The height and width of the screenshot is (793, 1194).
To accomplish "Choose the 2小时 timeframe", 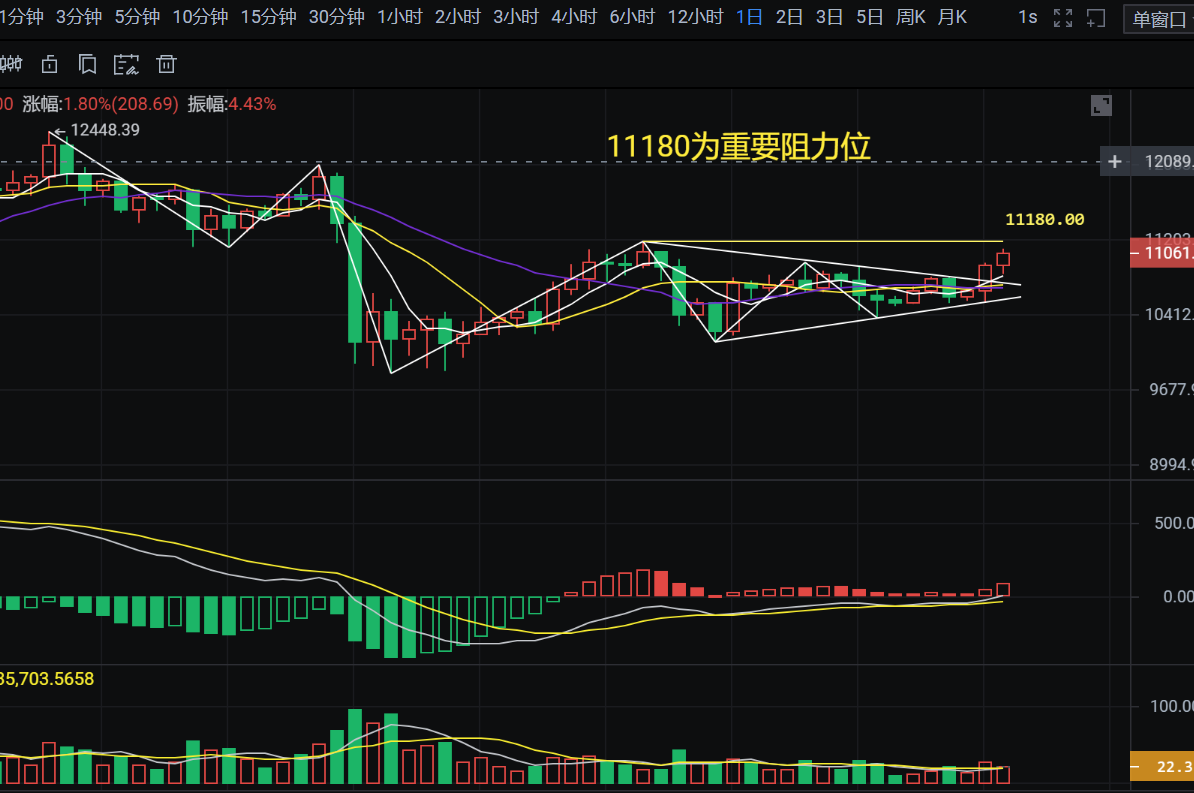I will tap(458, 17).
